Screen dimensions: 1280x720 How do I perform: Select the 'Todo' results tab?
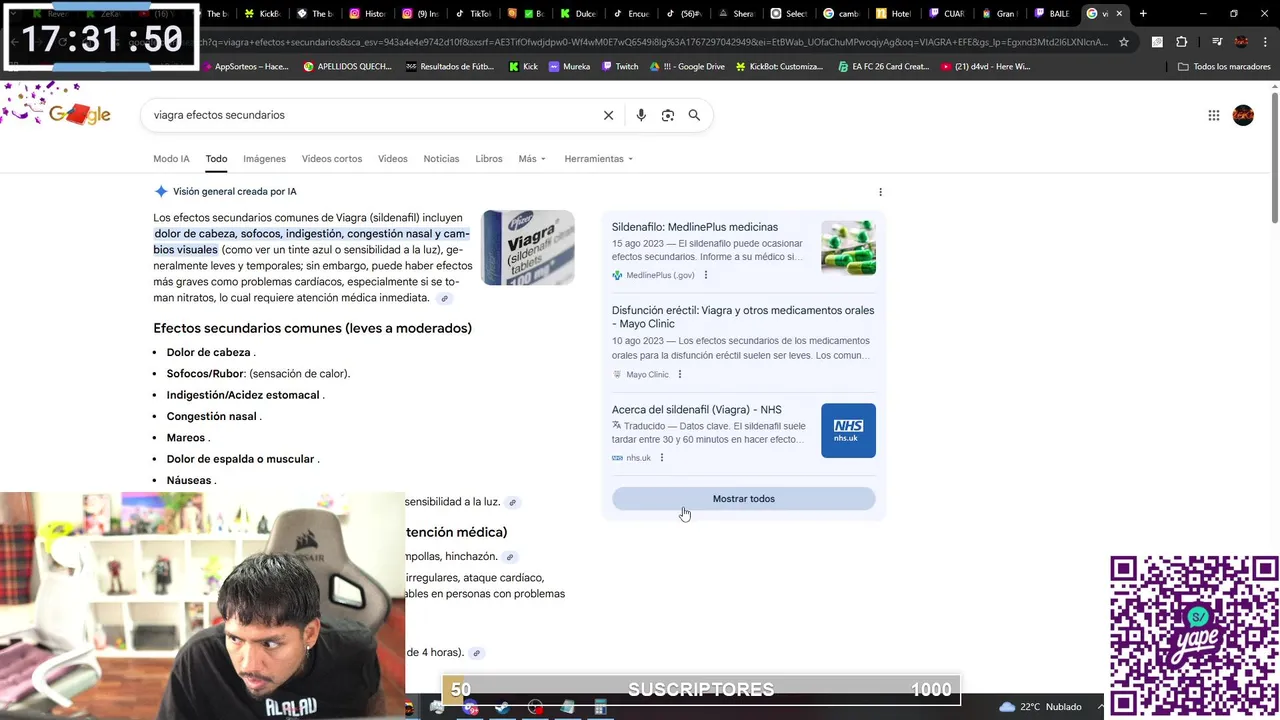click(216, 159)
